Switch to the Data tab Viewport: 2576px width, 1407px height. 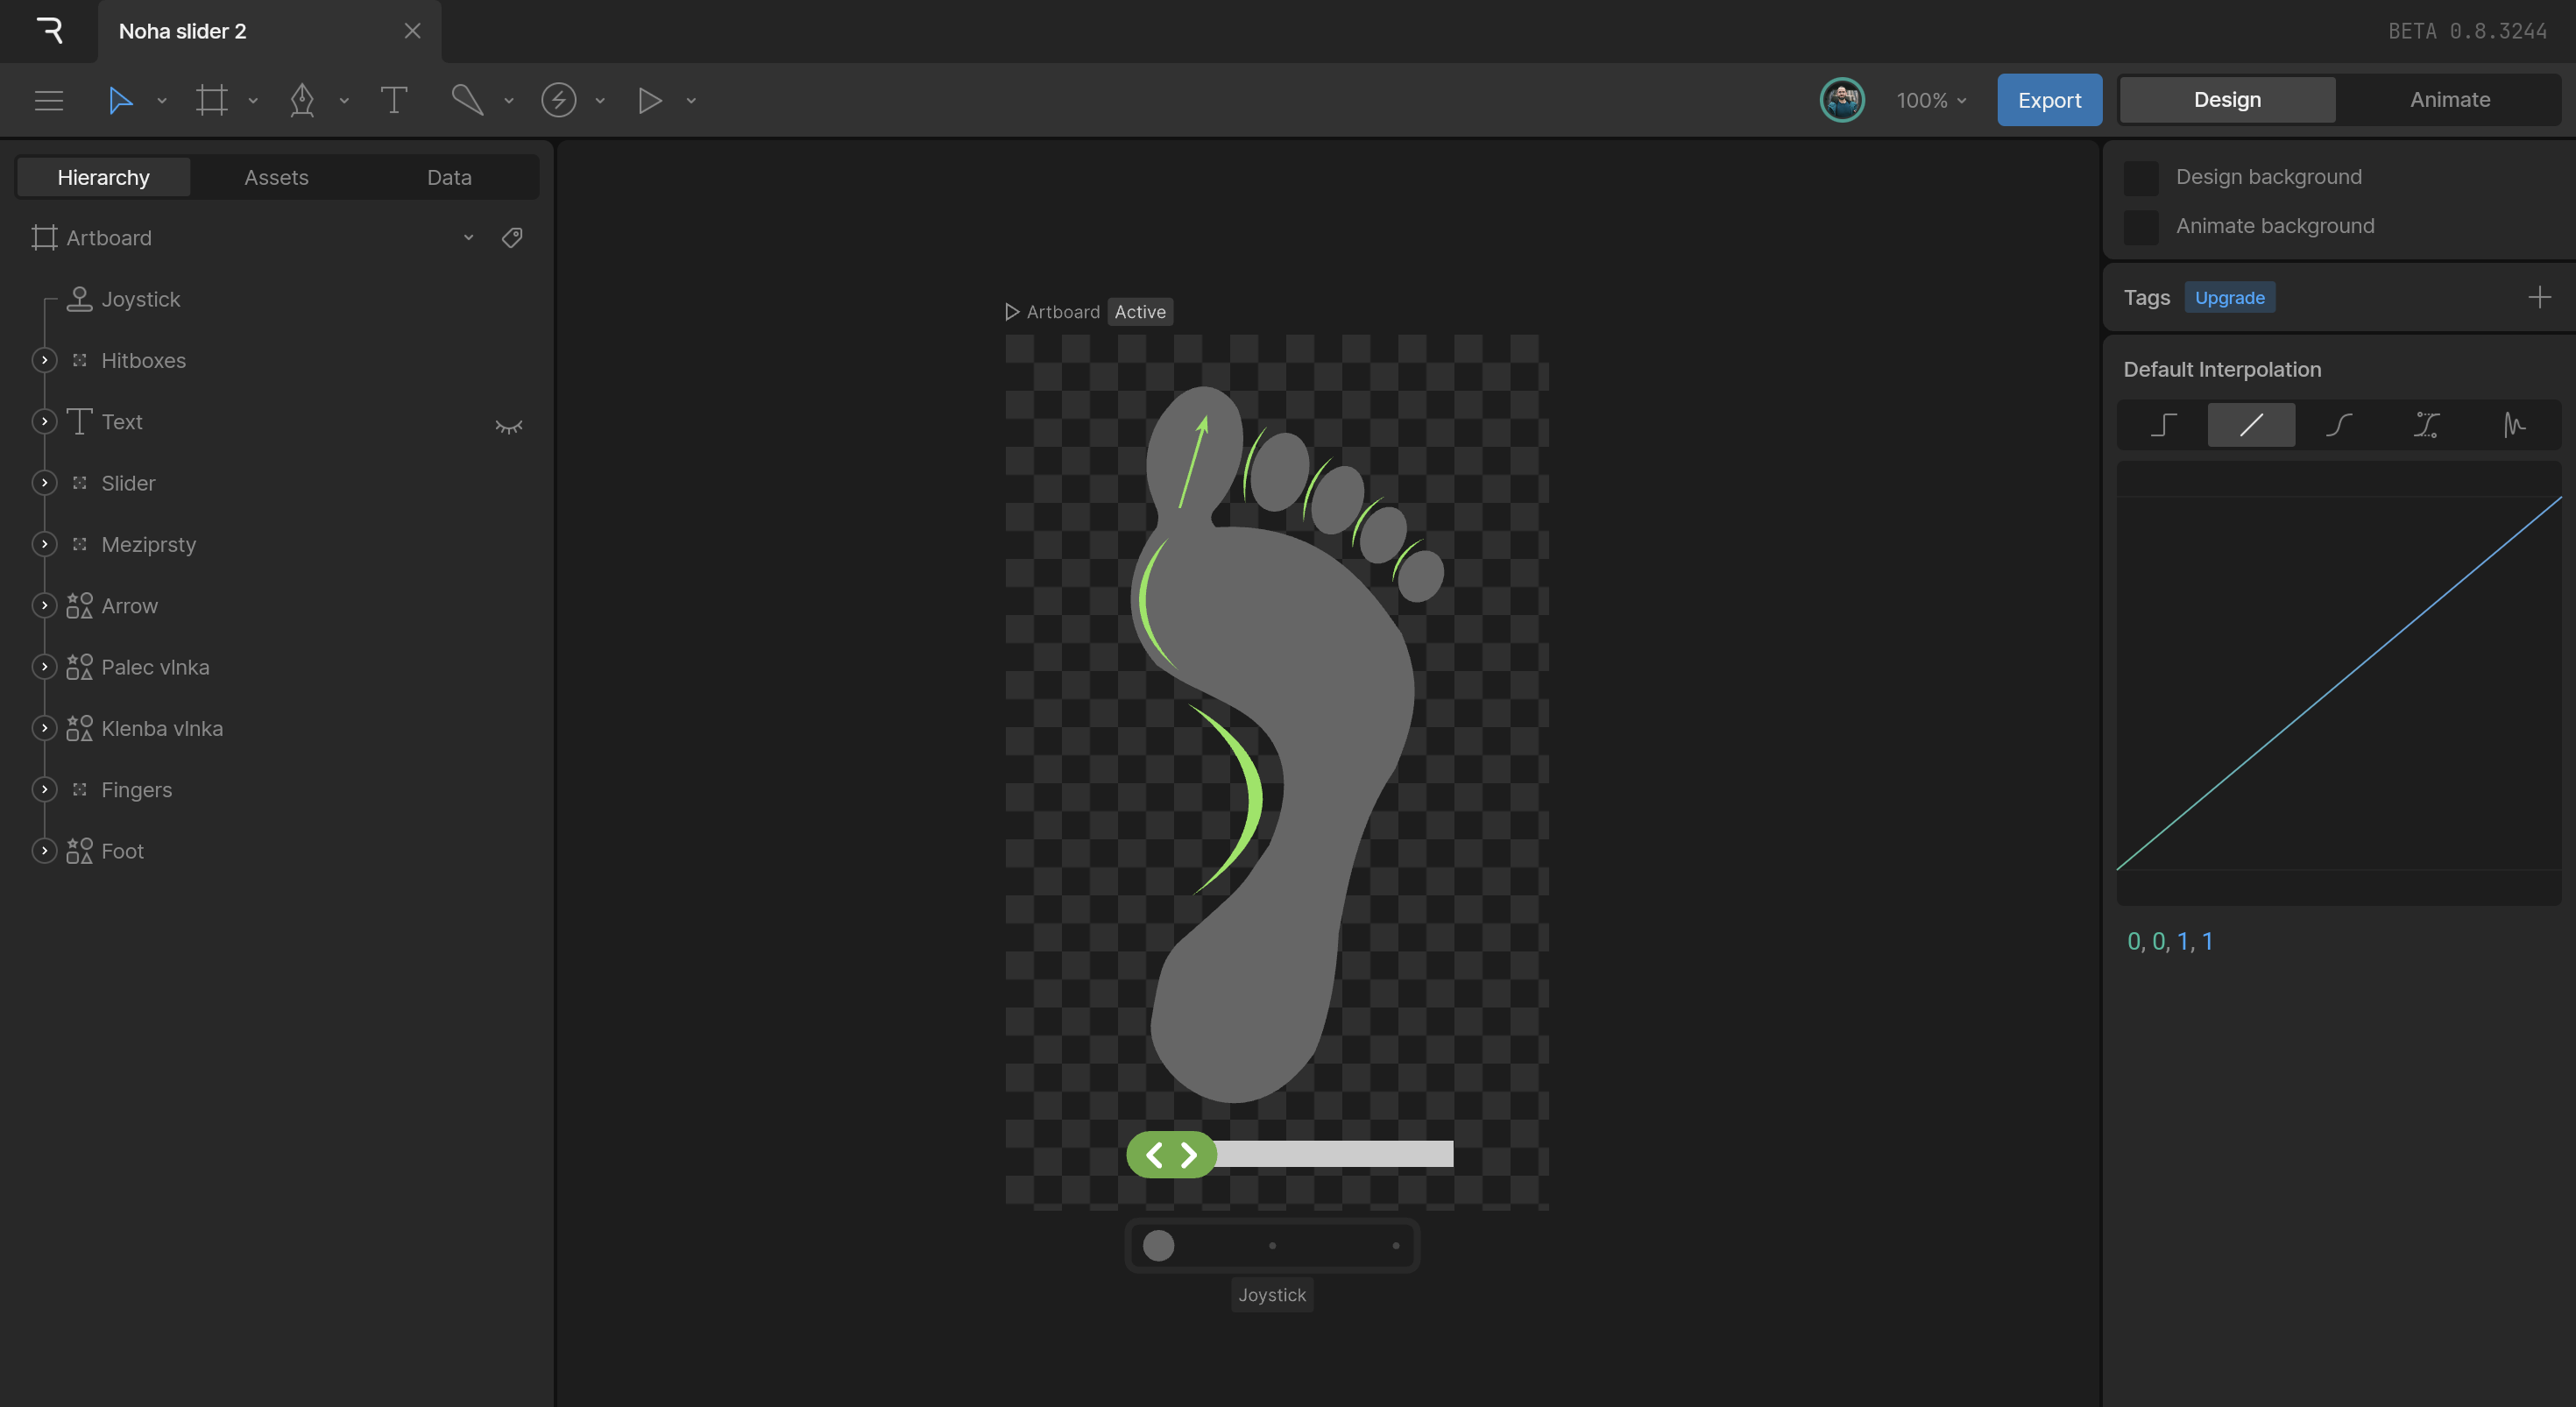449,177
